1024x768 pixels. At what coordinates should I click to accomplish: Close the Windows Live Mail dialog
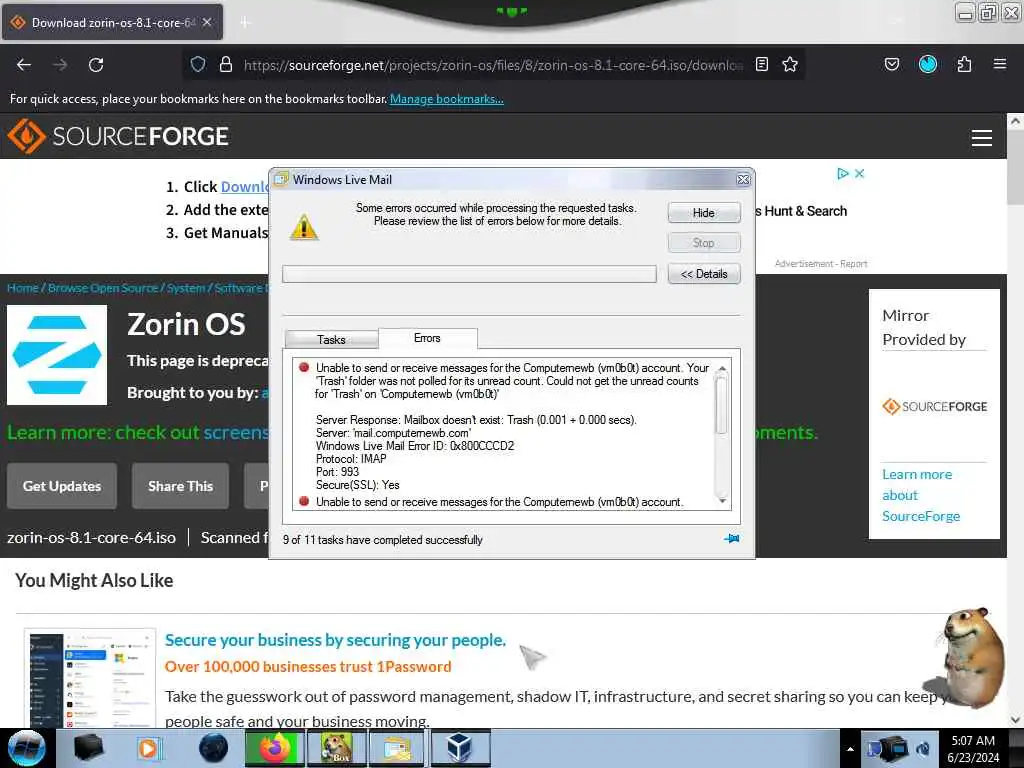pyautogui.click(x=743, y=180)
